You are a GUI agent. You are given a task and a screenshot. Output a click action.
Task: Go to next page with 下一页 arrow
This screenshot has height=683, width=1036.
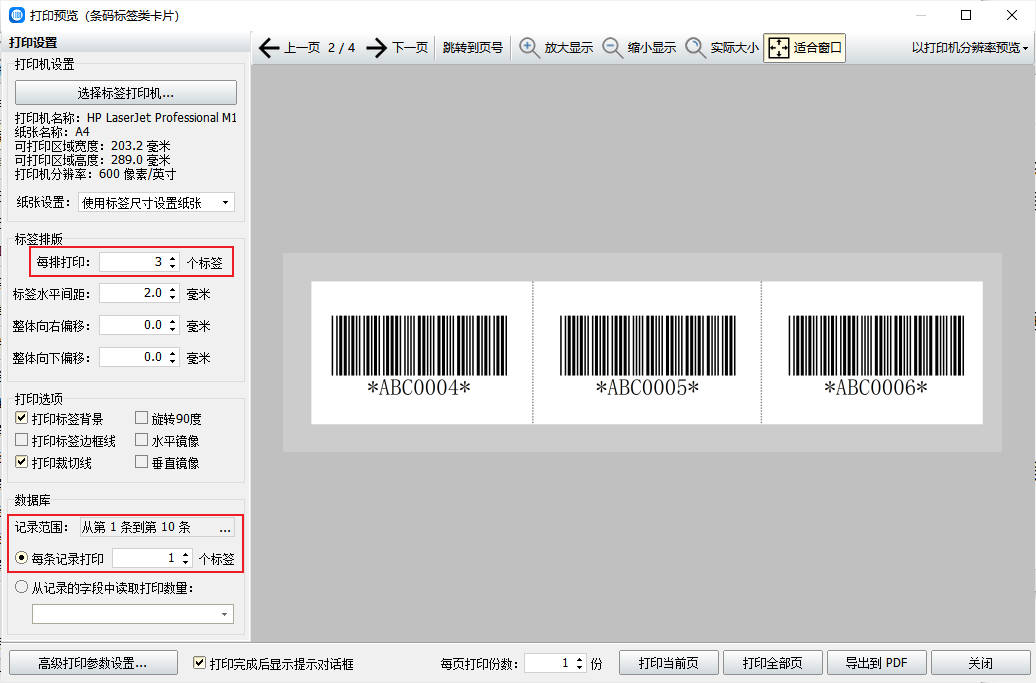click(x=397, y=48)
